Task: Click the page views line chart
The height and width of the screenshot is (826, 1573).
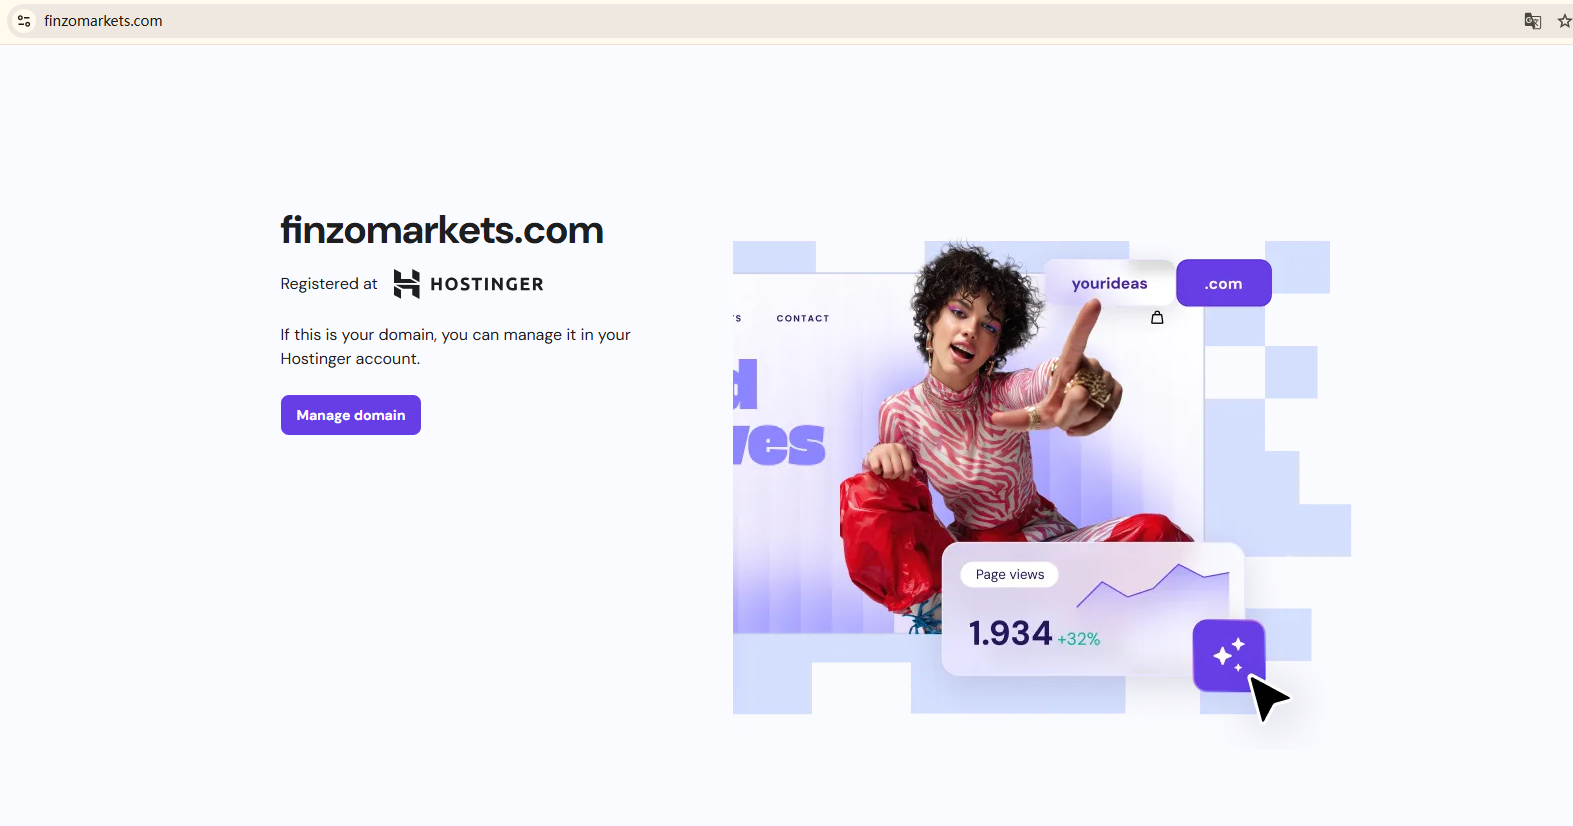Action: click(1153, 585)
